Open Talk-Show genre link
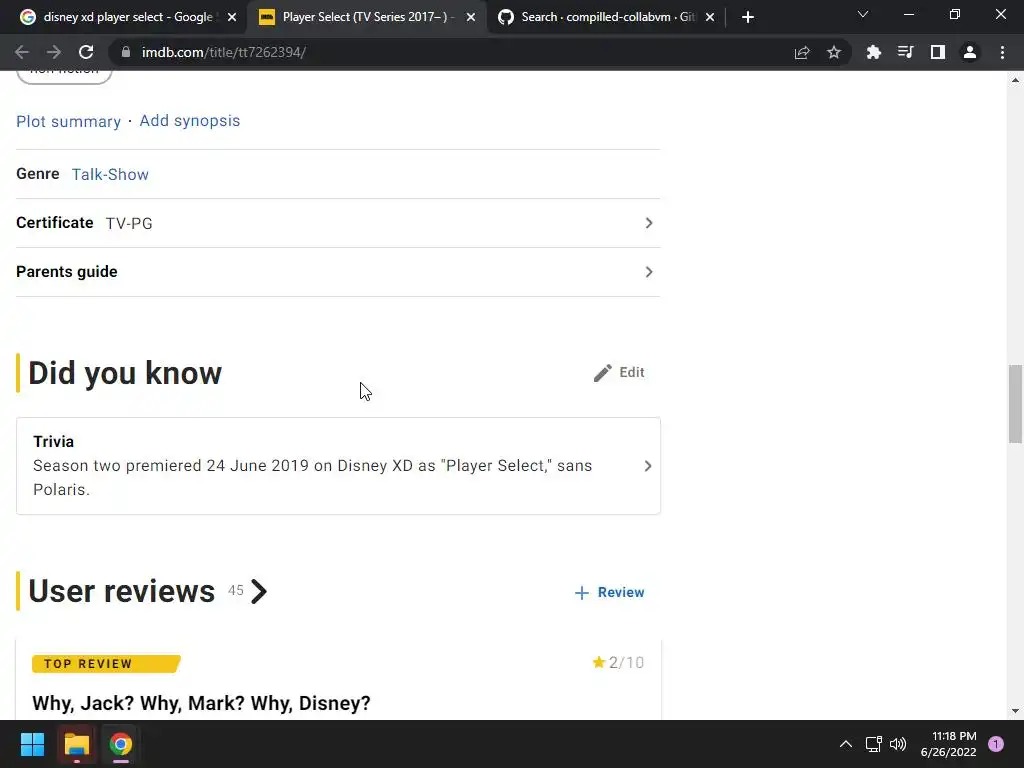 tap(110, 174)
